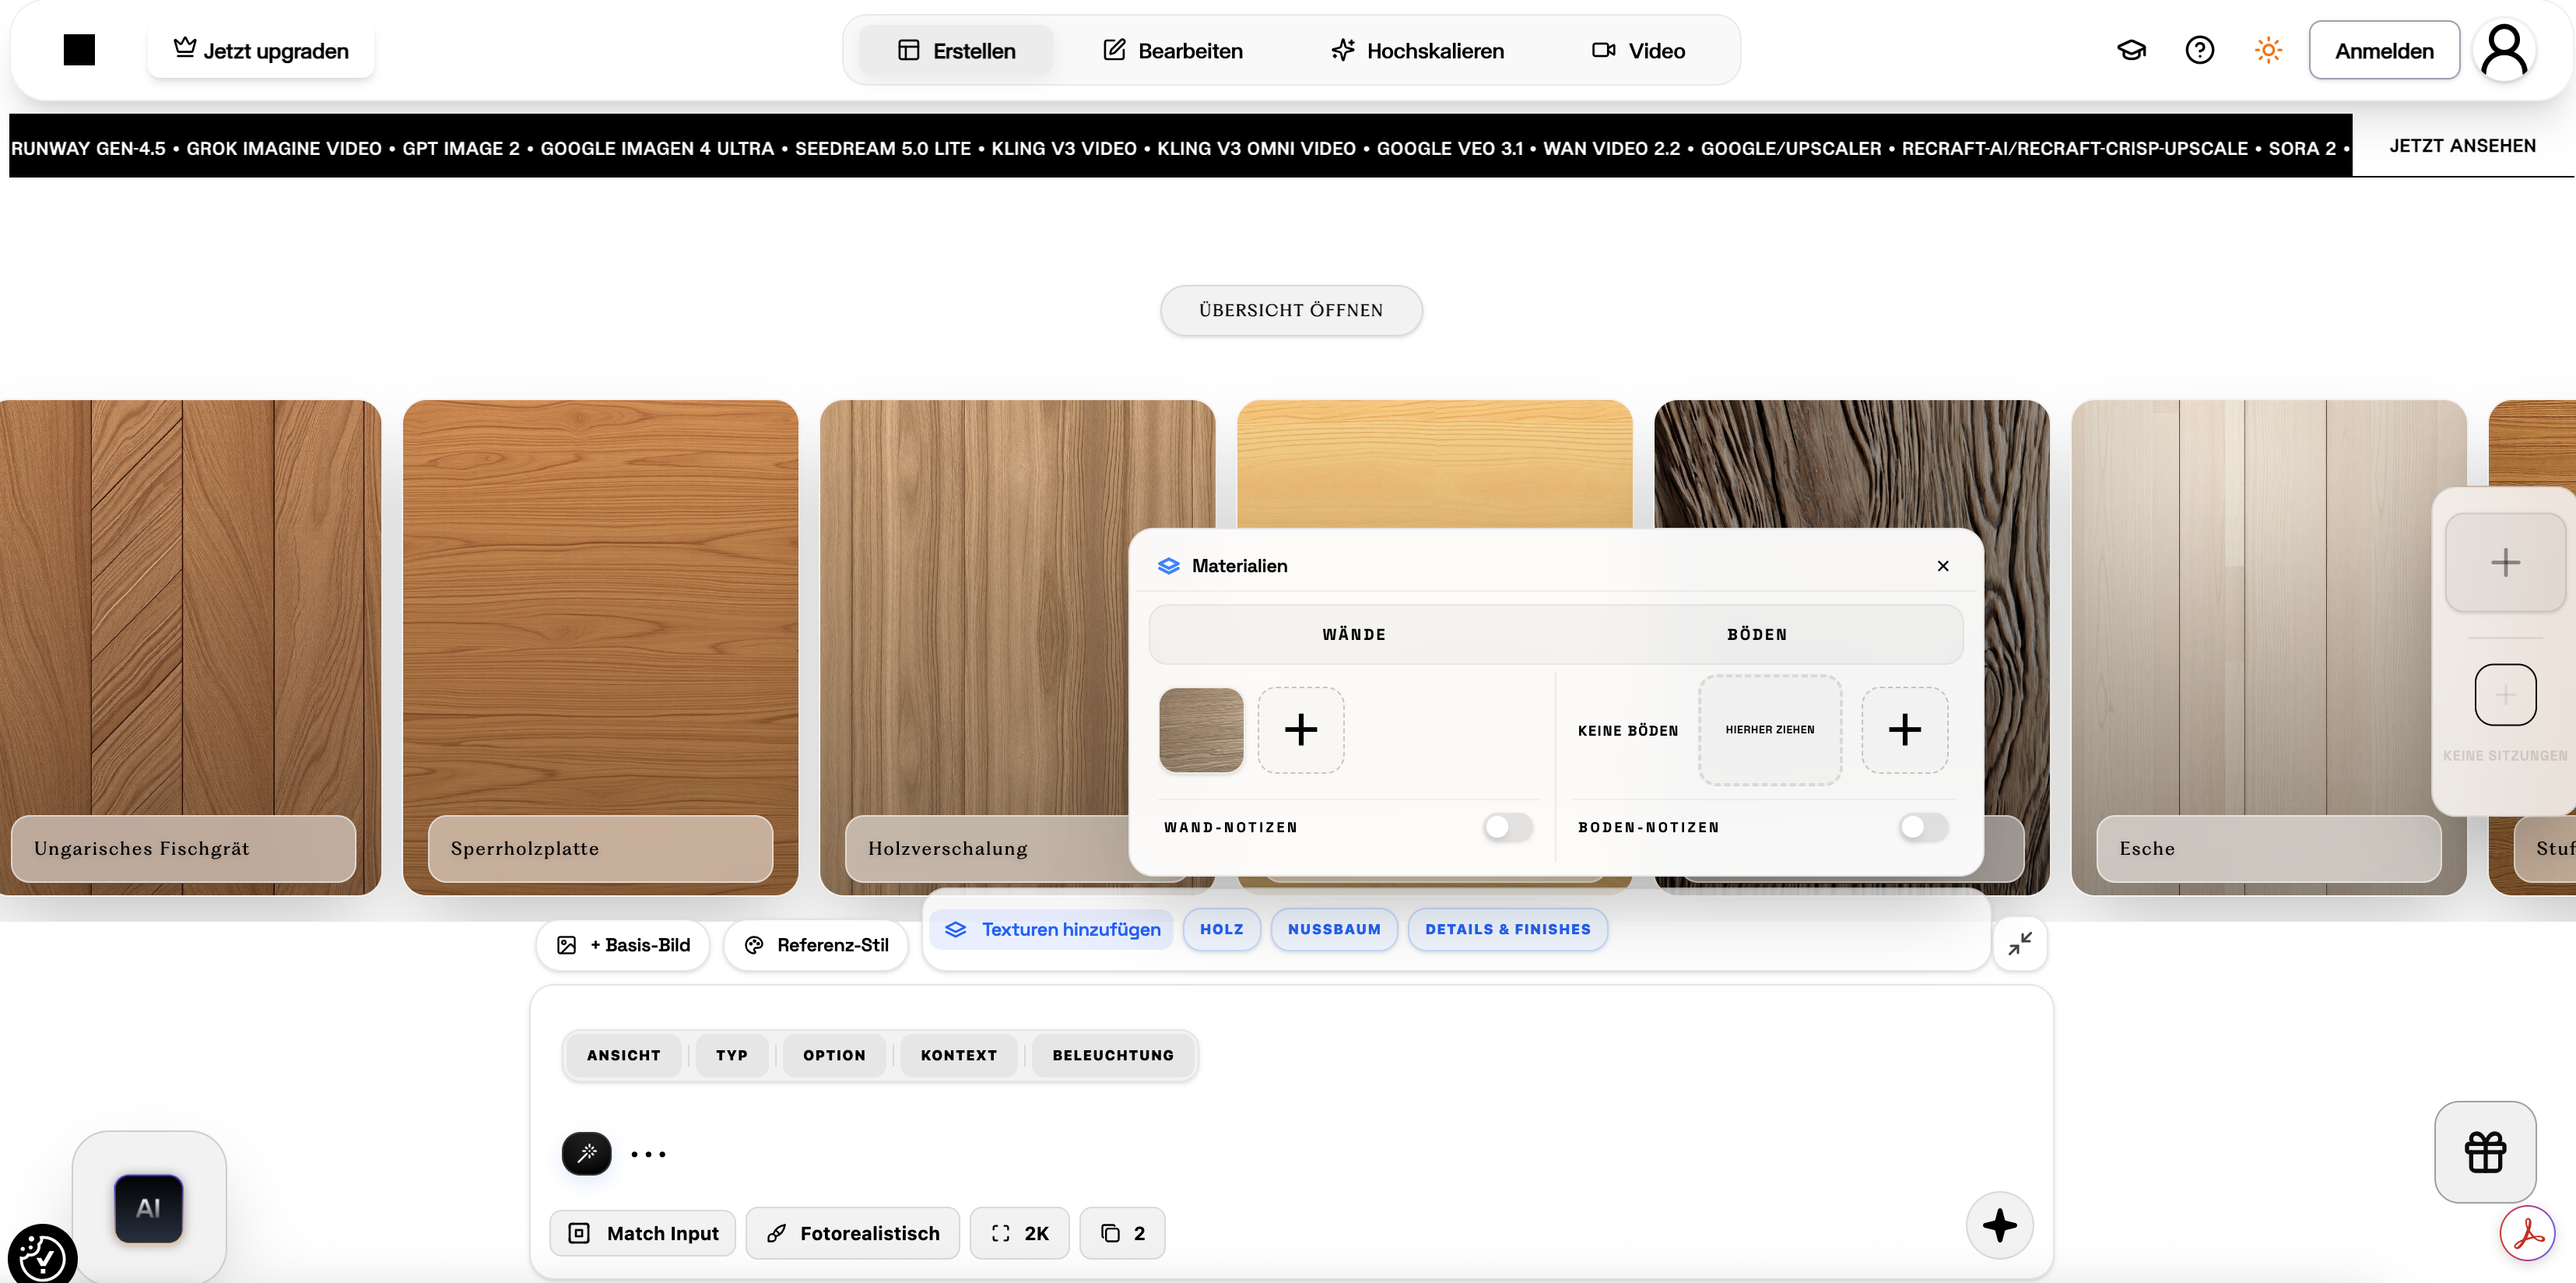
Task: Close the Materialien panel
Action: click(1942, 566)
